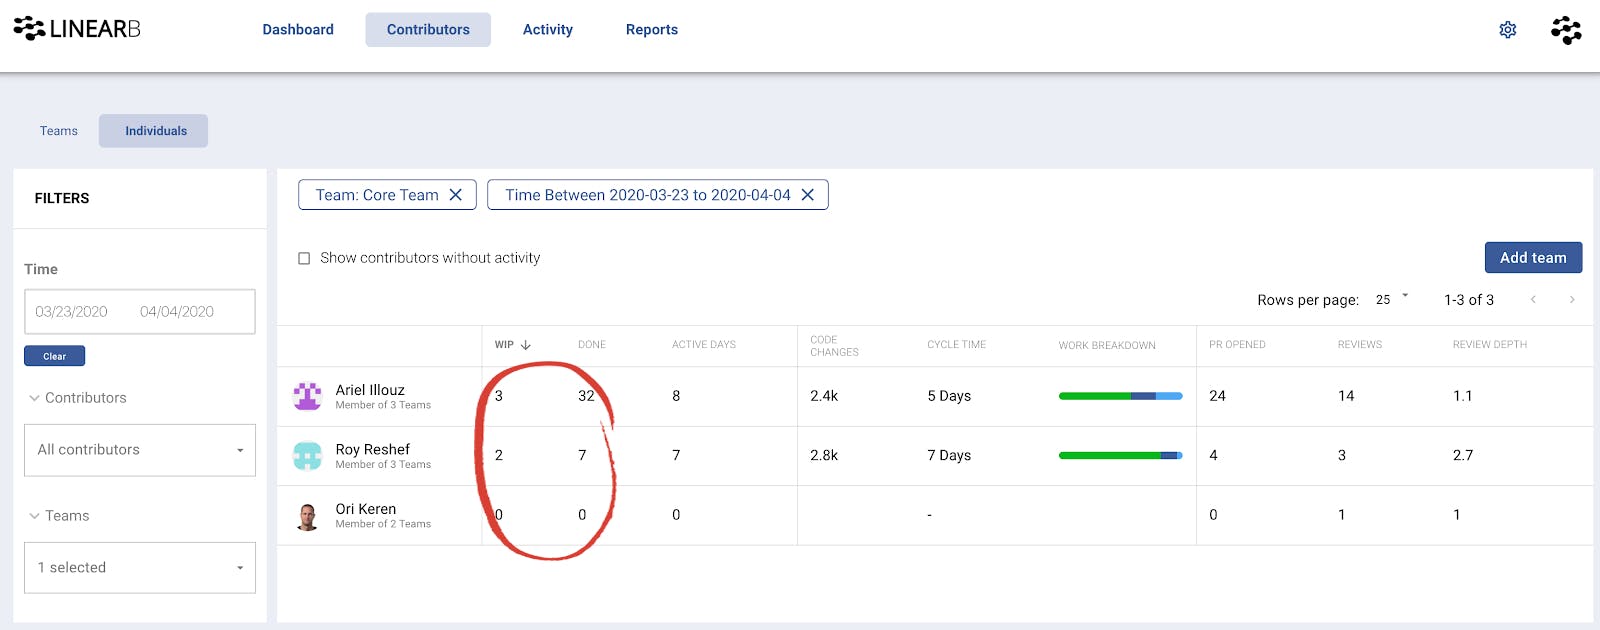Remove the Team: Core Team filter chip
This screenshot has height=630, width=1600.
pyautogui.click(x=456, y=195)
